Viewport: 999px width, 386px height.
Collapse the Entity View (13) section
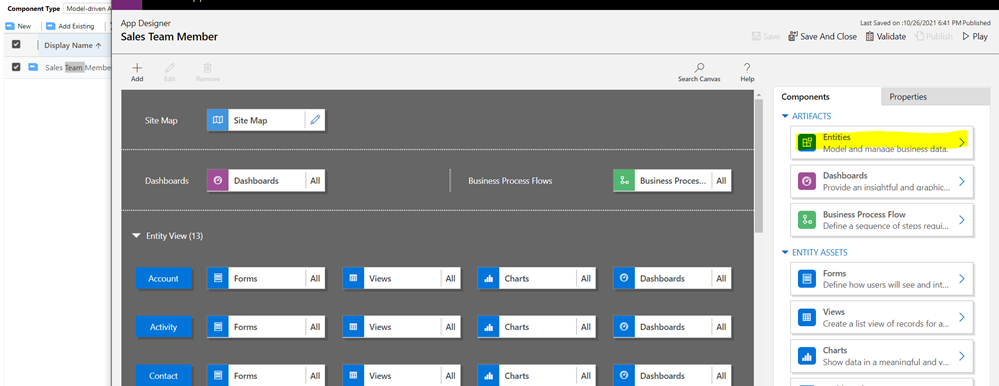pyautogui.click(x=136, y=236)
